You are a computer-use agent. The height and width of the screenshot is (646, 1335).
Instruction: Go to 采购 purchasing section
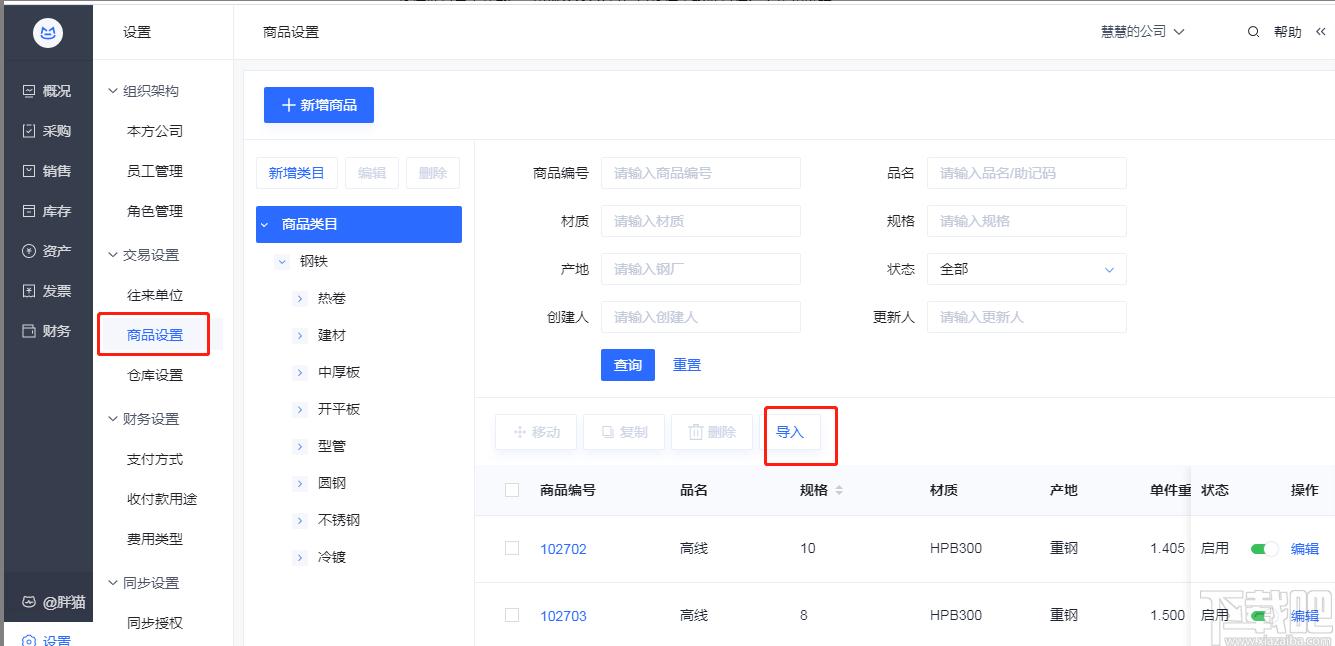(x=47, y=131)
